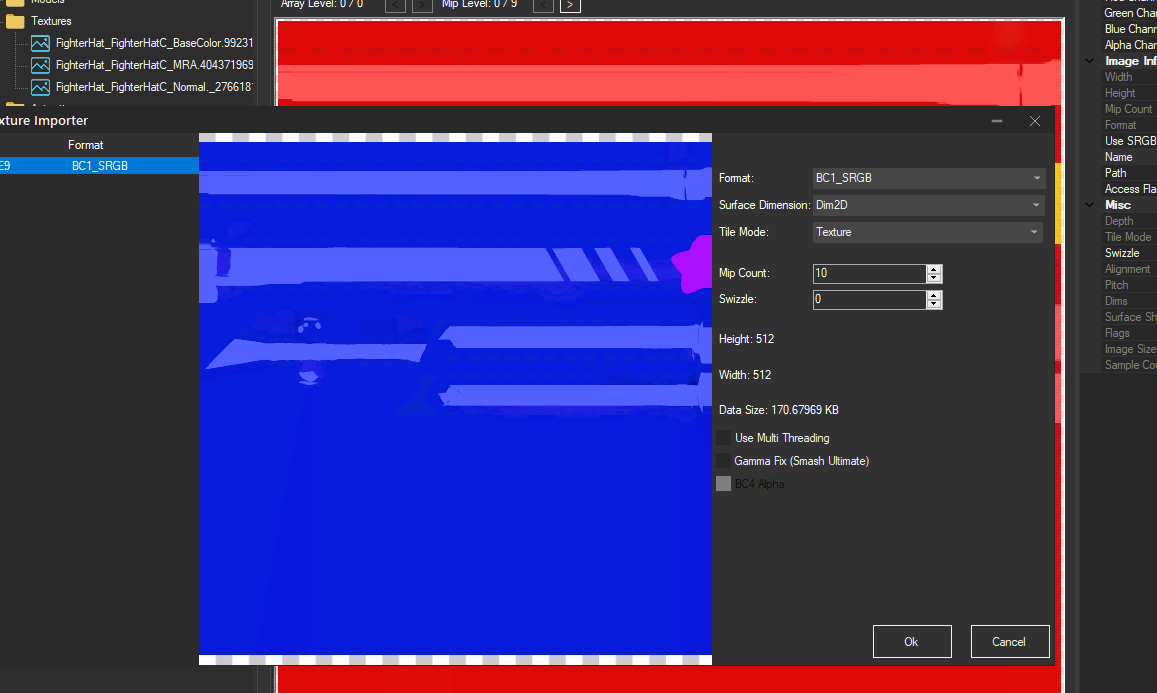Viewport: 1157px width, 693px height.
Task: Open the Surface Dimension dropdown
Action: click(928, 204)
